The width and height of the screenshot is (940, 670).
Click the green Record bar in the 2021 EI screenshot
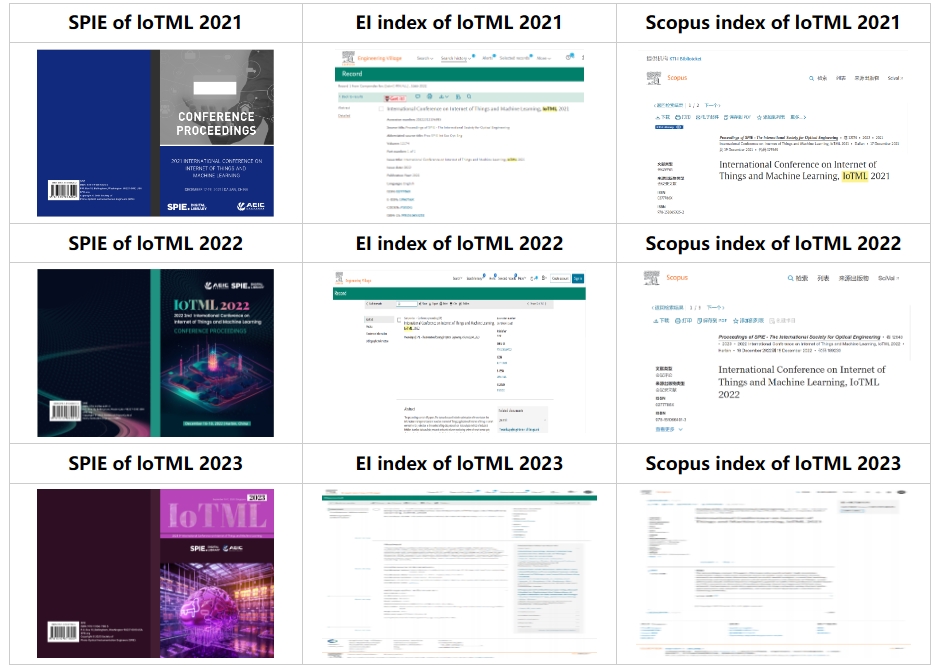pyautogui.click(x=458, y=74)
